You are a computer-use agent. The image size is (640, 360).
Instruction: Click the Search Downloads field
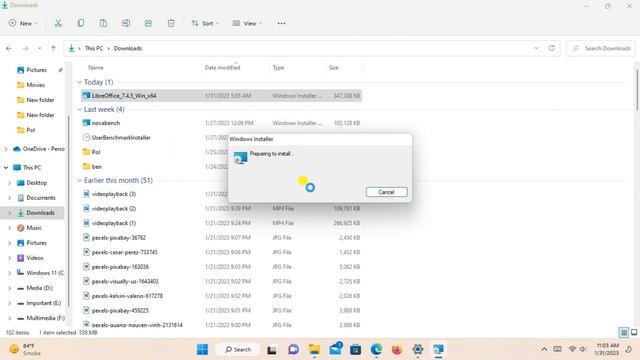click(x=601, y=48)
